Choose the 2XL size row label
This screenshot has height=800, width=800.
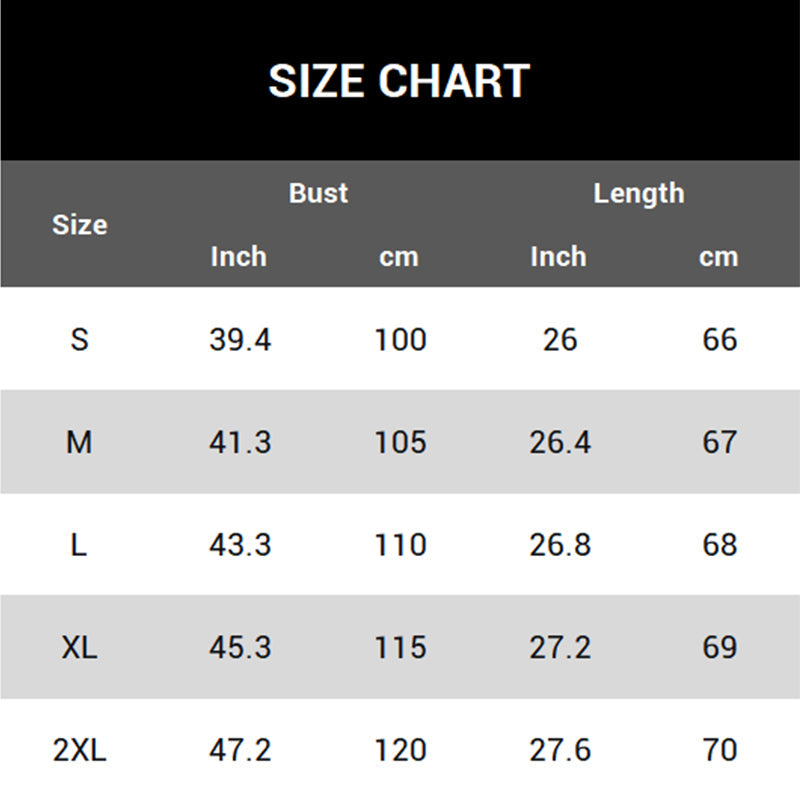click(79, 750)
